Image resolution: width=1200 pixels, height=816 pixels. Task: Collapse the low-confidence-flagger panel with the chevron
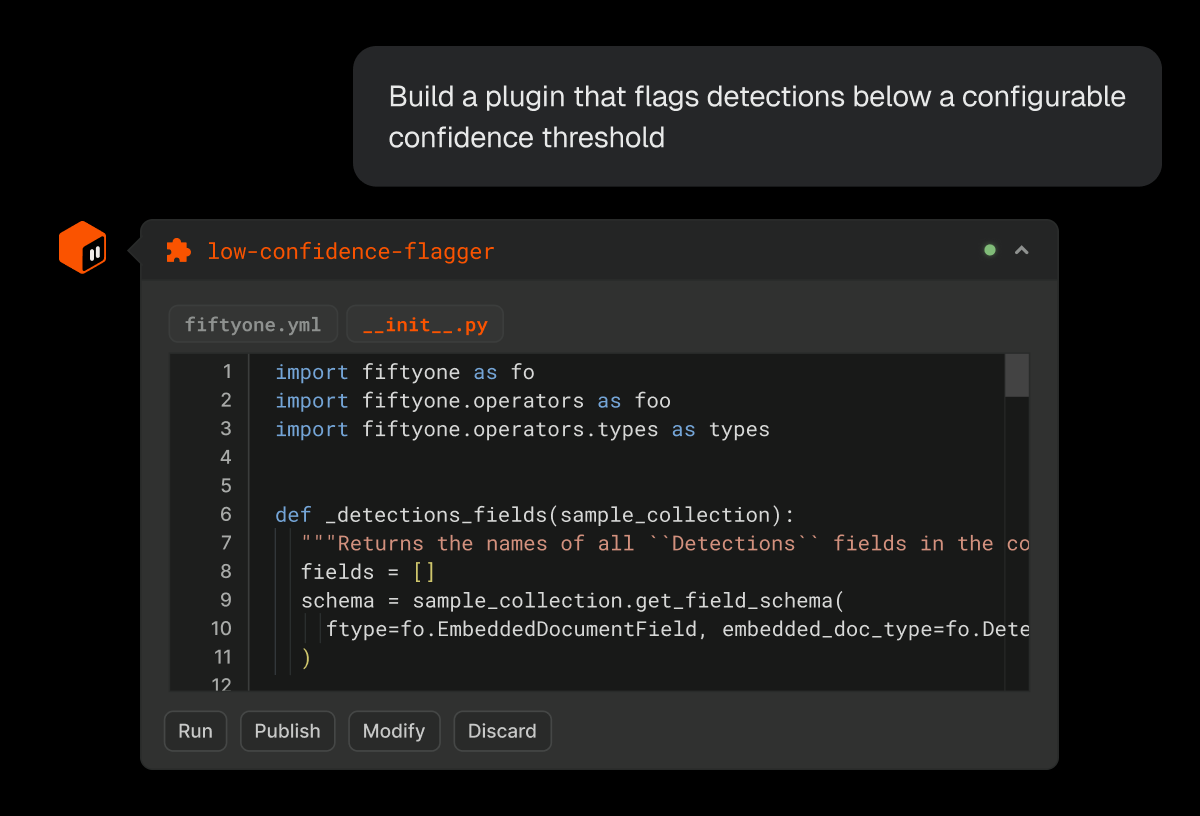click(1022, 250)
